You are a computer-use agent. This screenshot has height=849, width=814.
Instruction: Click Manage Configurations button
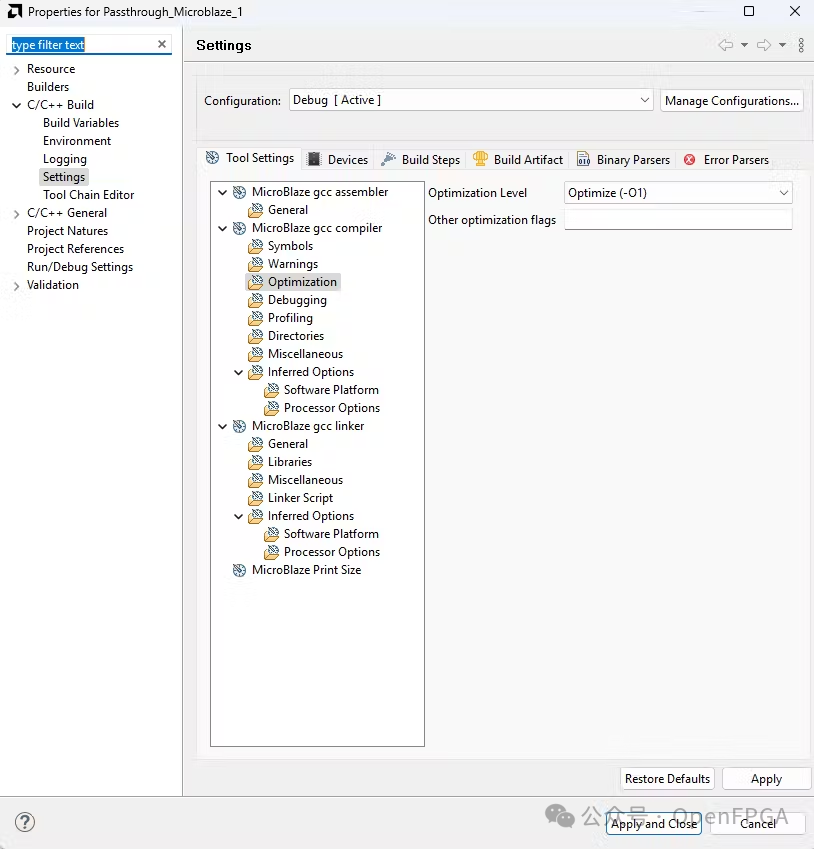[x=732, y=101]
